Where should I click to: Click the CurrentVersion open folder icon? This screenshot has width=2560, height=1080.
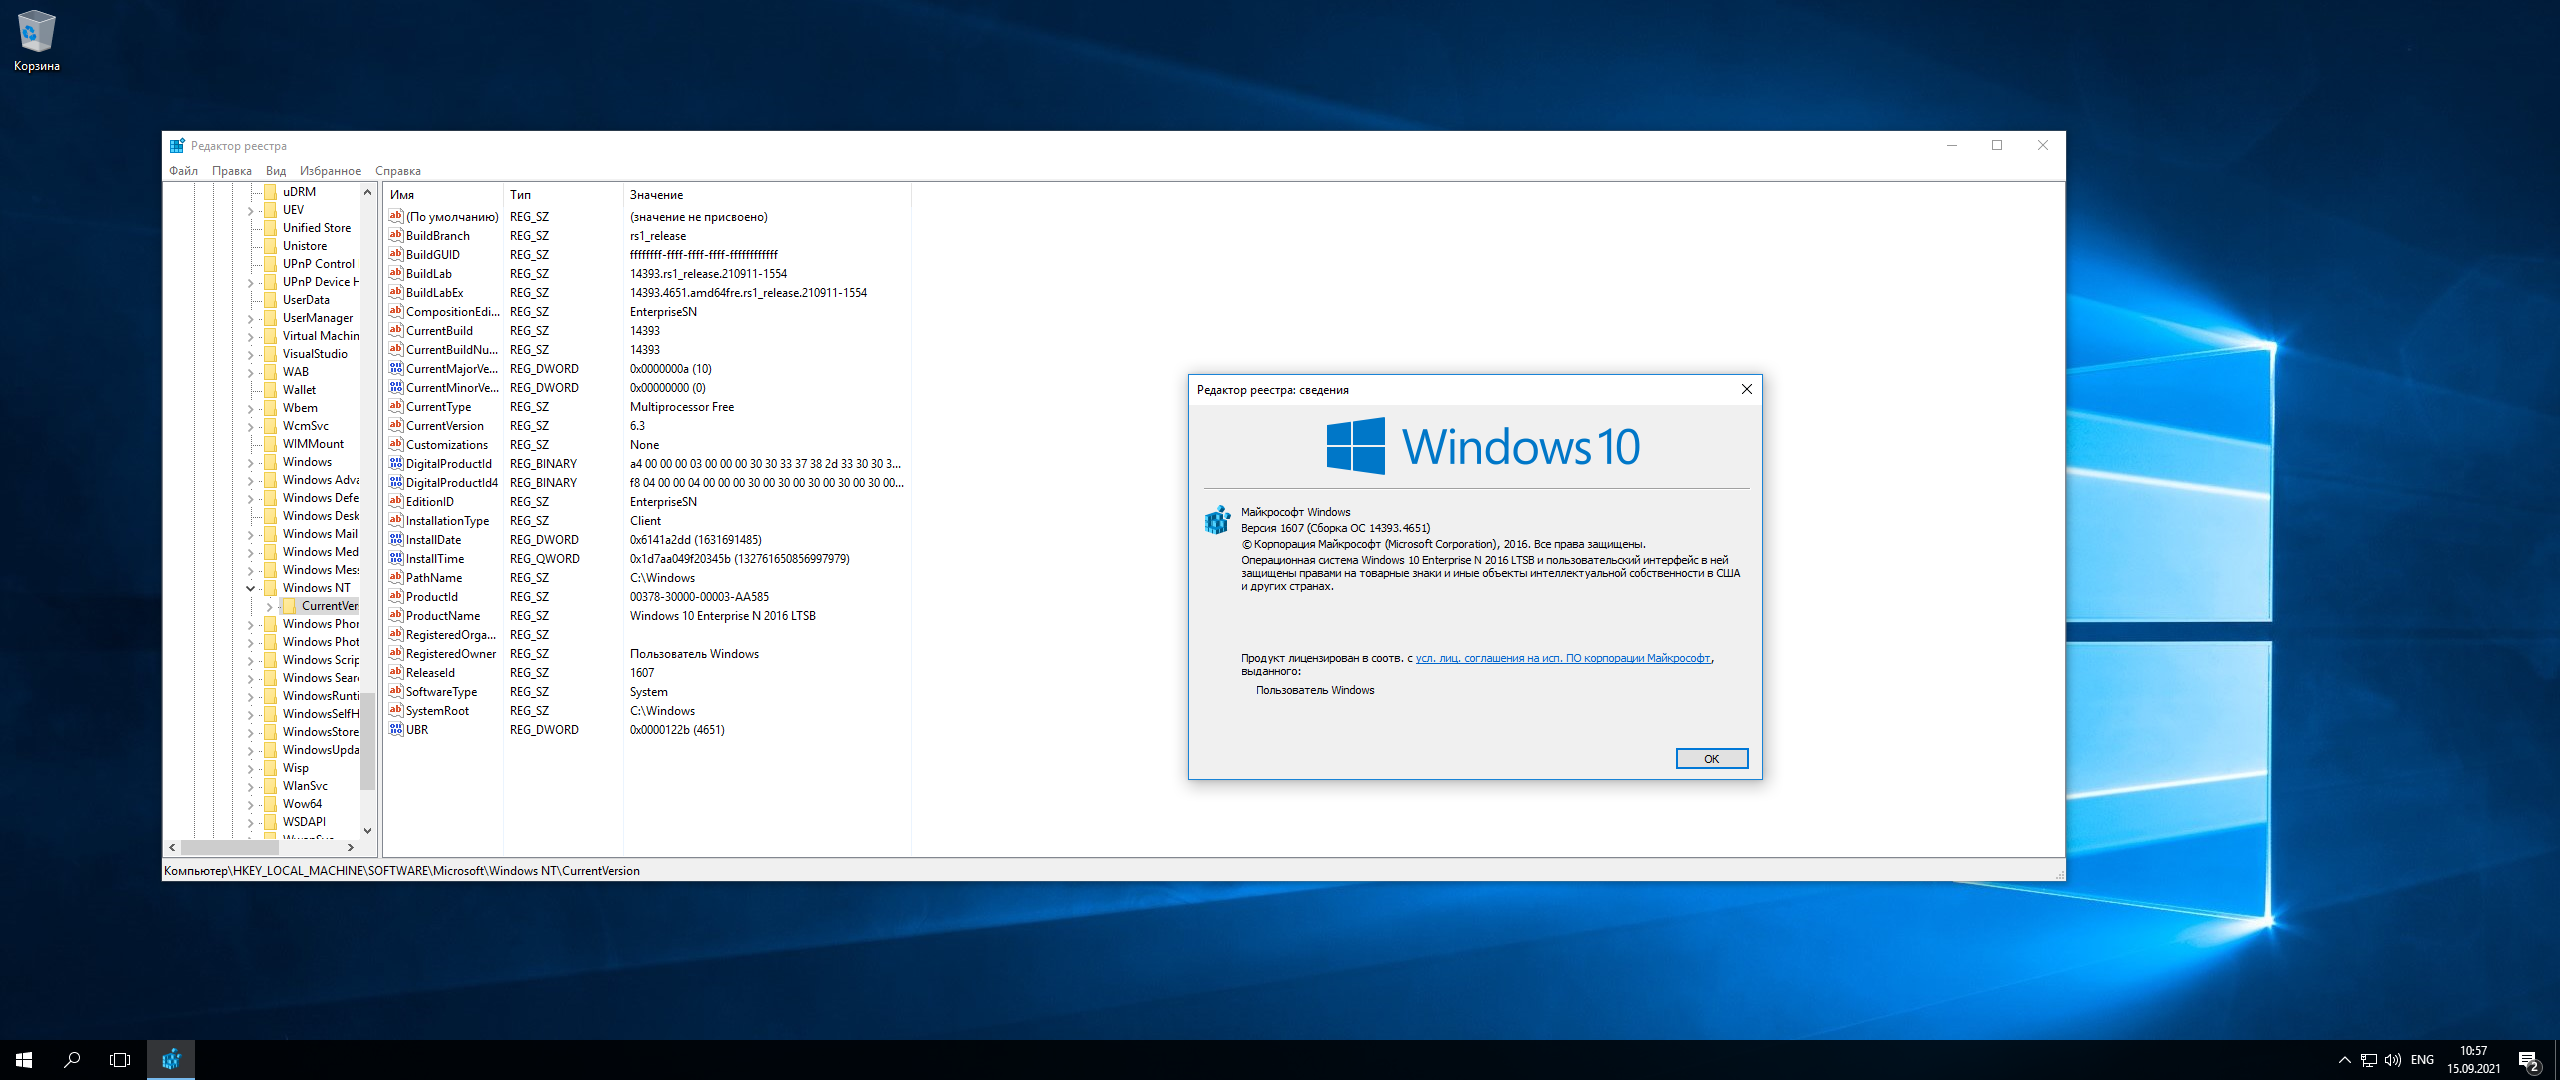pyautogui.click(x=289, y=606)
